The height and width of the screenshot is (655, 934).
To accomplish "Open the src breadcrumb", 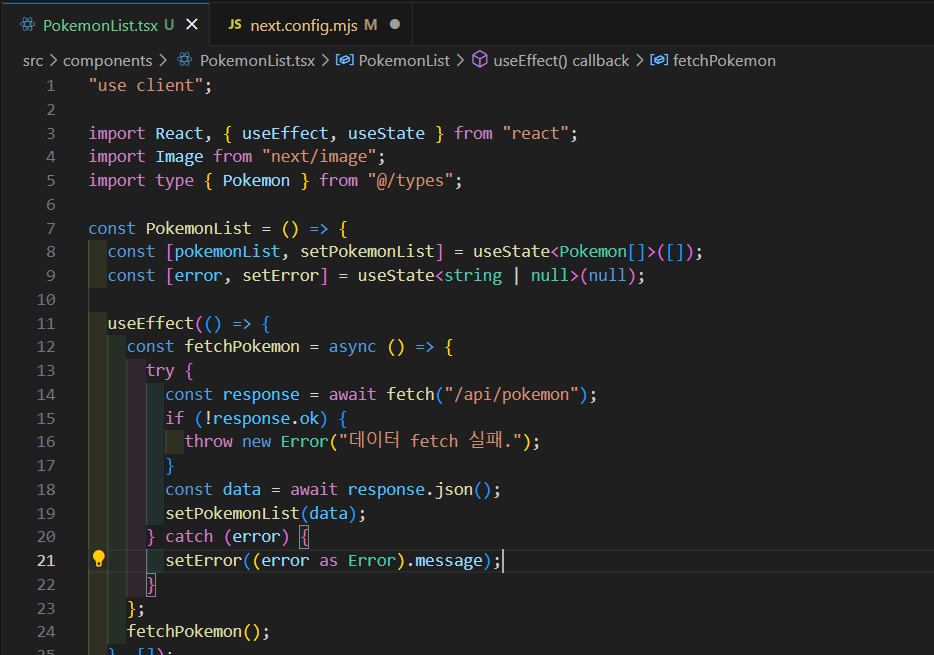I will point(33,61).
